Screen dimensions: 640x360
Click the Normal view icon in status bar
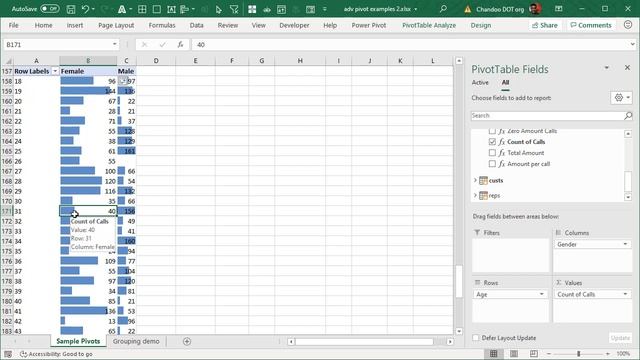click(x=493, y=353)
